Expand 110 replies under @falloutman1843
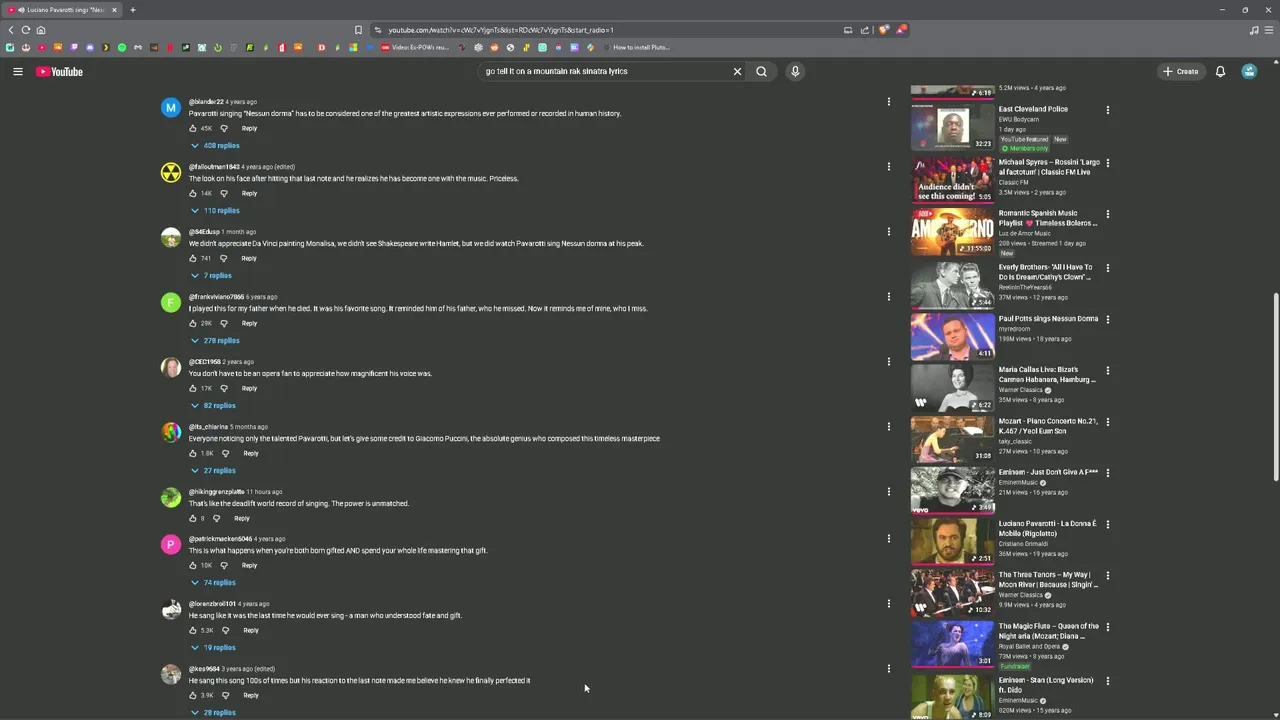1280x720 pixels. (x=215, y=210)
